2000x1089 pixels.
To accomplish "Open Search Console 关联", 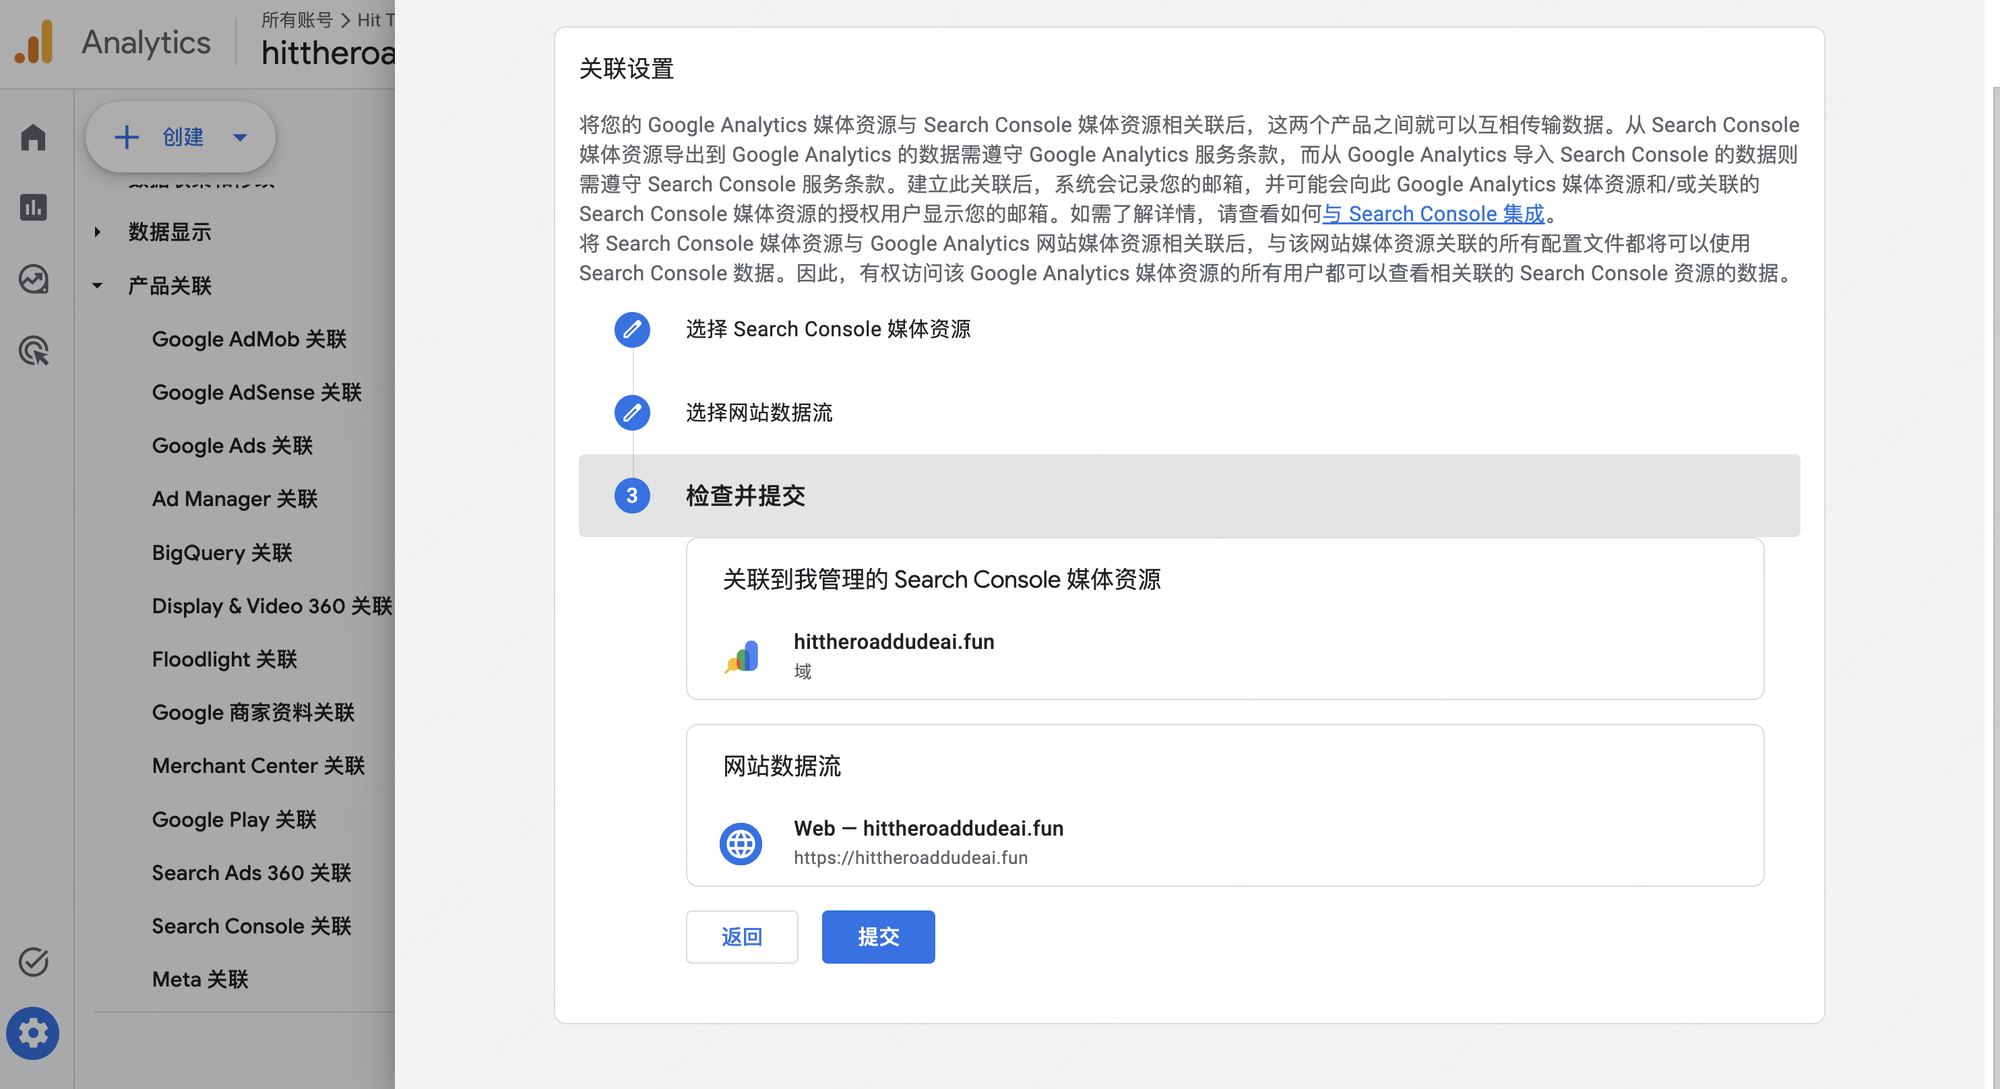I will (252, 925).
